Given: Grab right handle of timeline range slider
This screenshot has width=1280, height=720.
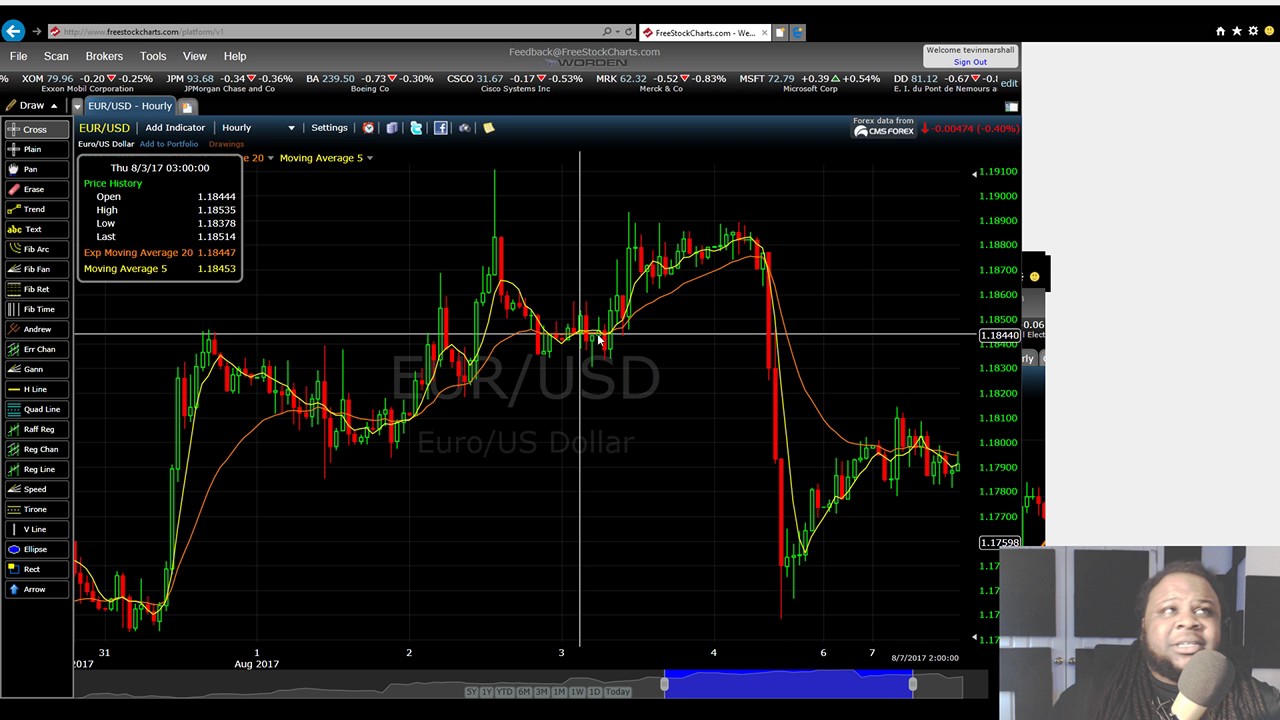Looking at the screenshot, I should coord(912,684).
